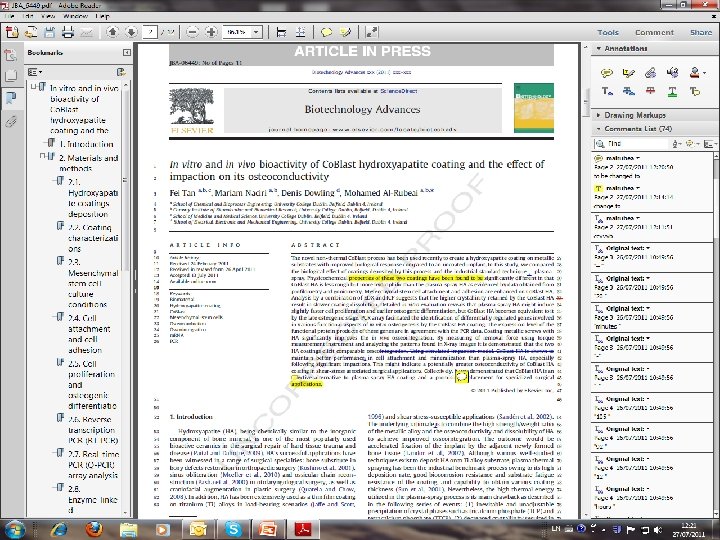Screen dimensions: 720x540
Task: Open the Stamp tool dropdown arrow
Action: coord(704,73)
